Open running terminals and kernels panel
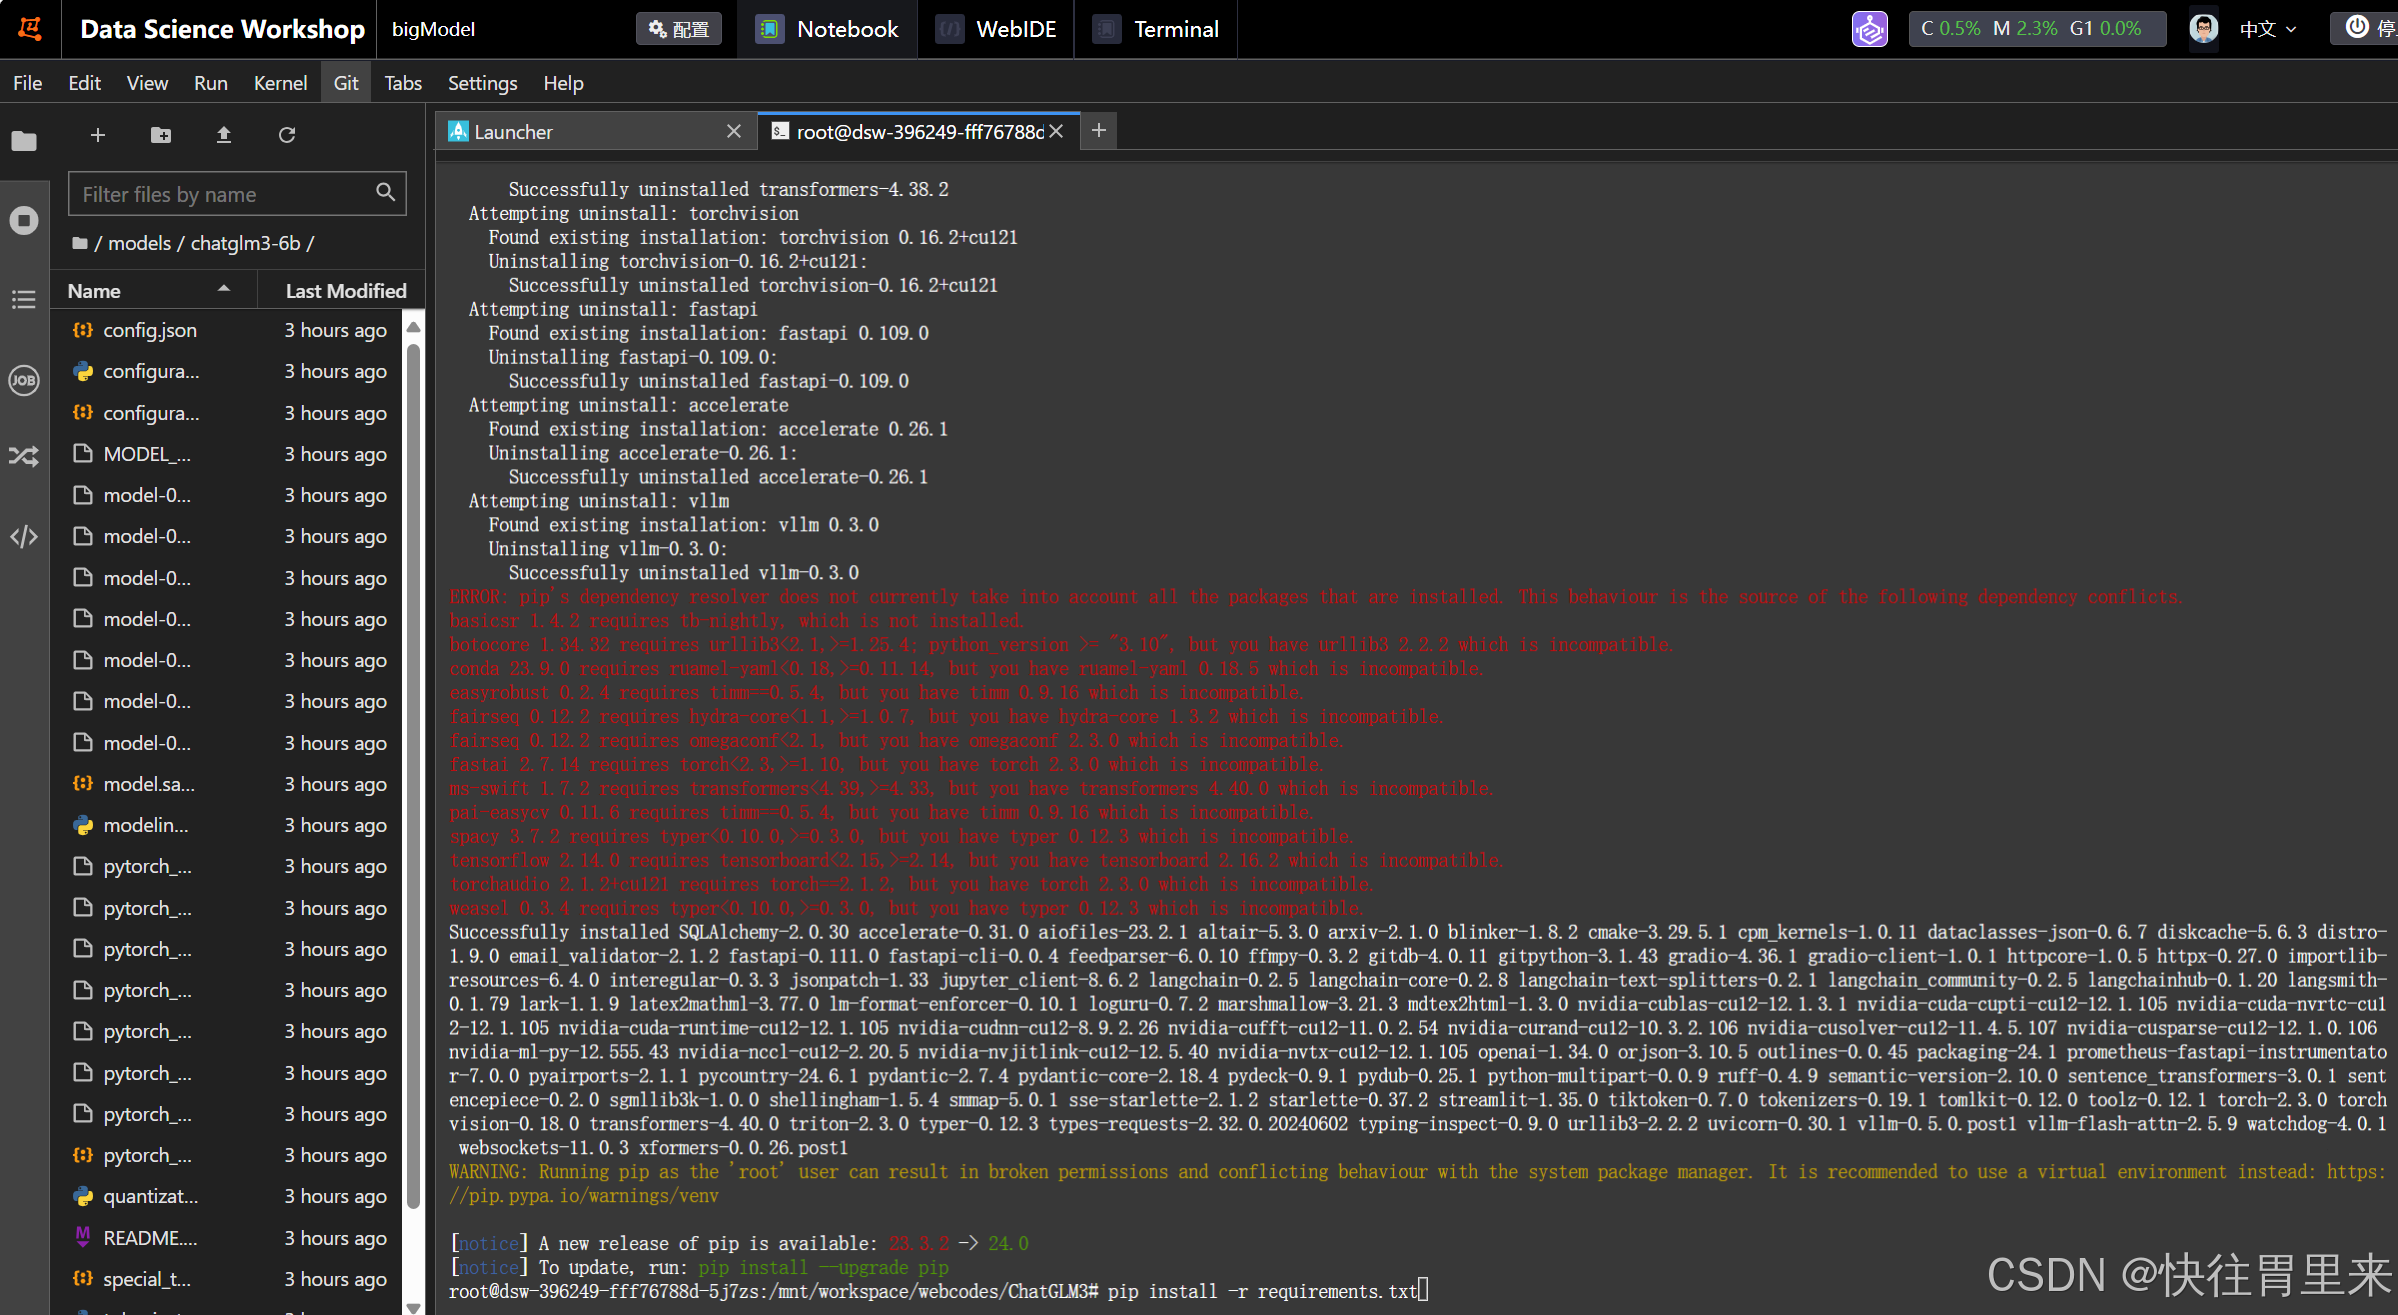 24,220
